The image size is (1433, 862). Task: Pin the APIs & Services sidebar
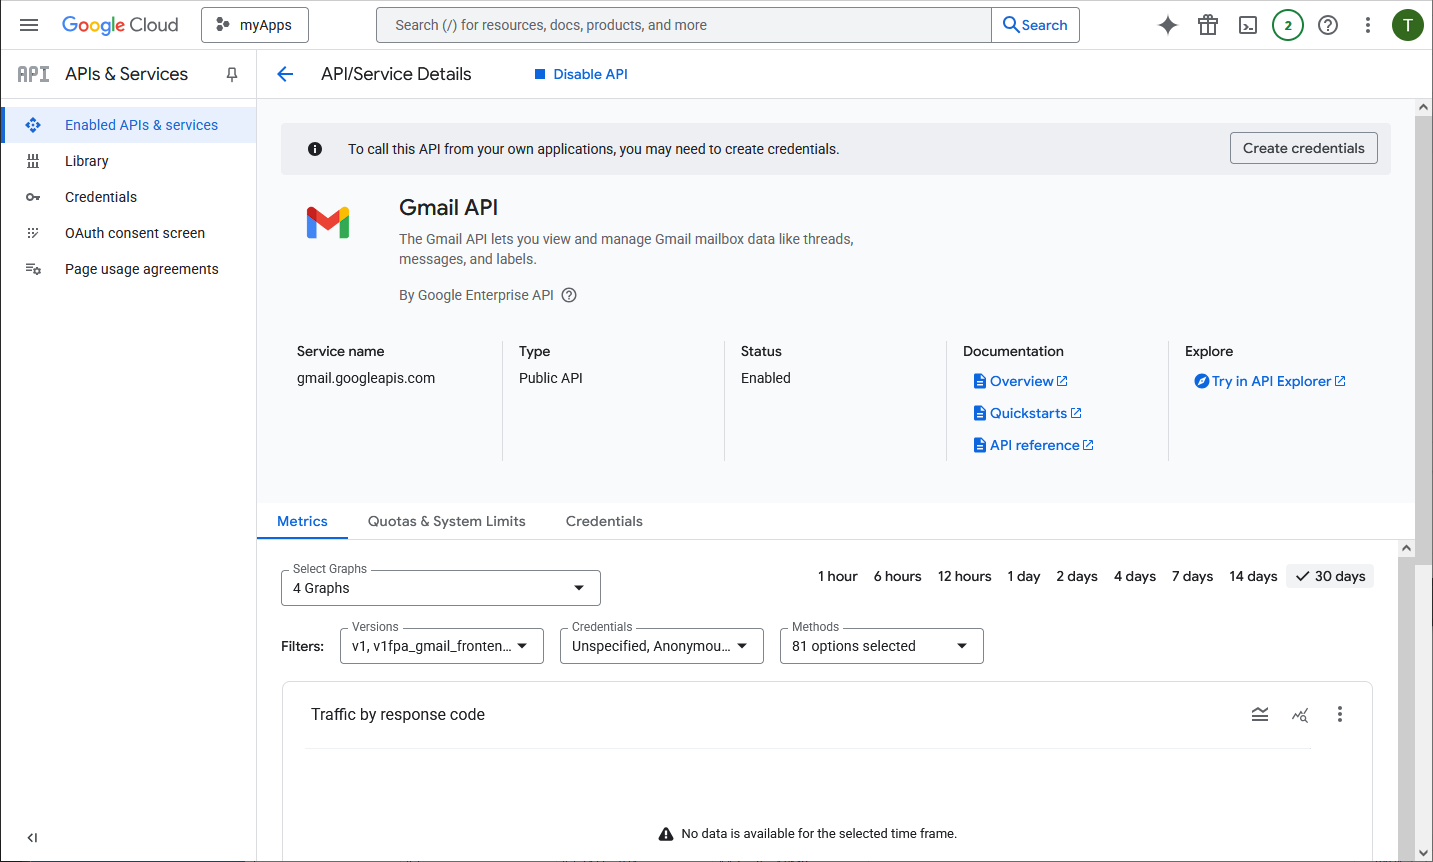pos(232,74)
